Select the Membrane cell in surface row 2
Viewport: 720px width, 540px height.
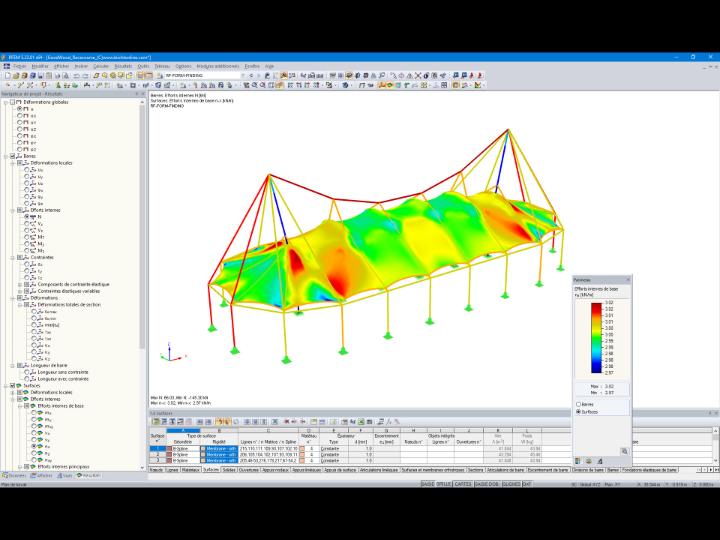(219, 455)
